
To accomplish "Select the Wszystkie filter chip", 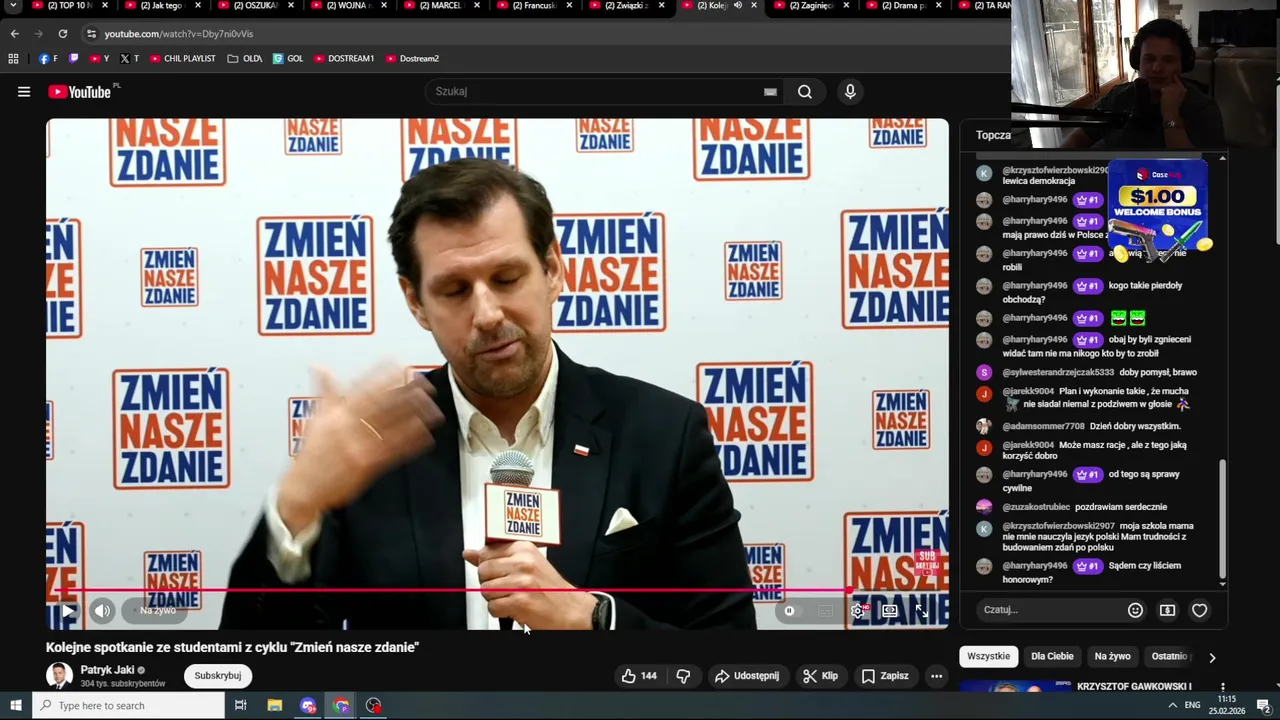I will (x=989, y=656).
